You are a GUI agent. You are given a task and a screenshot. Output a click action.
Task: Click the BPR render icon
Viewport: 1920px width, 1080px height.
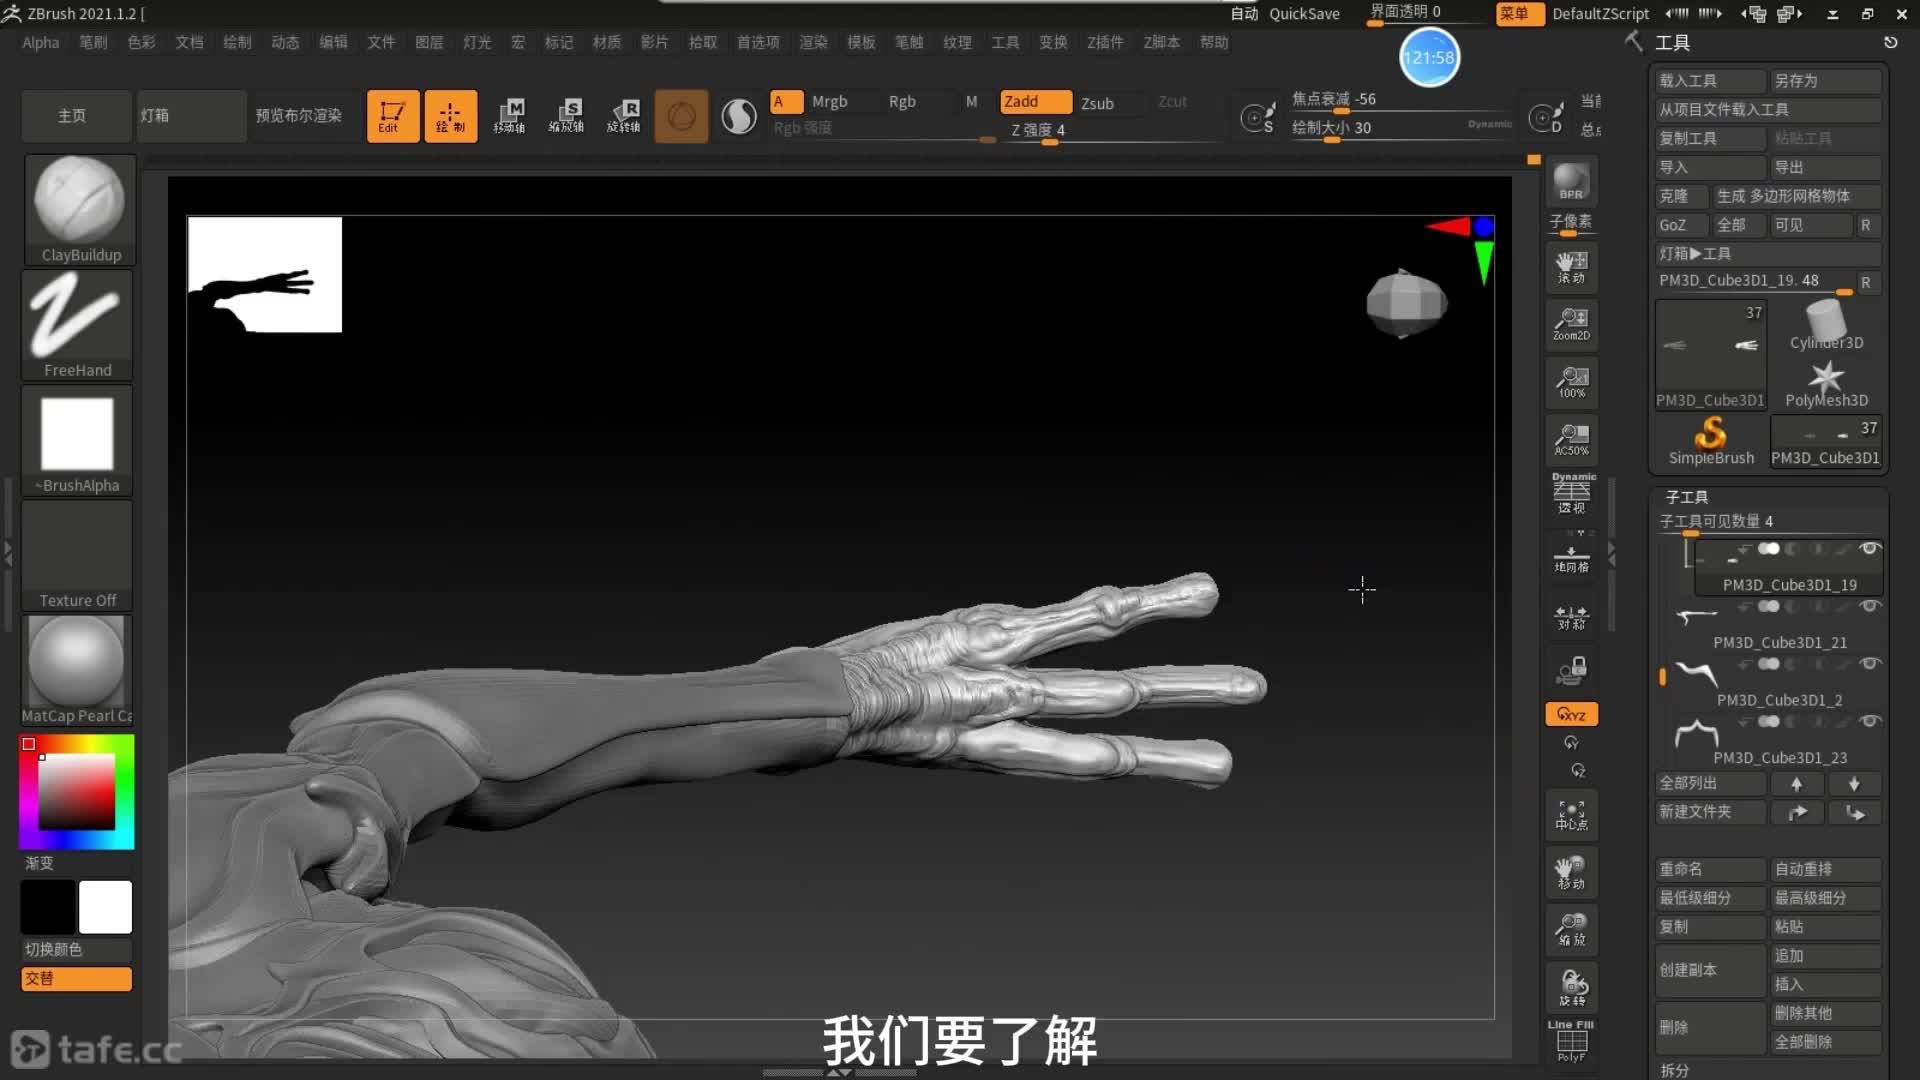pyautogui.click(x=1571, y=182)
